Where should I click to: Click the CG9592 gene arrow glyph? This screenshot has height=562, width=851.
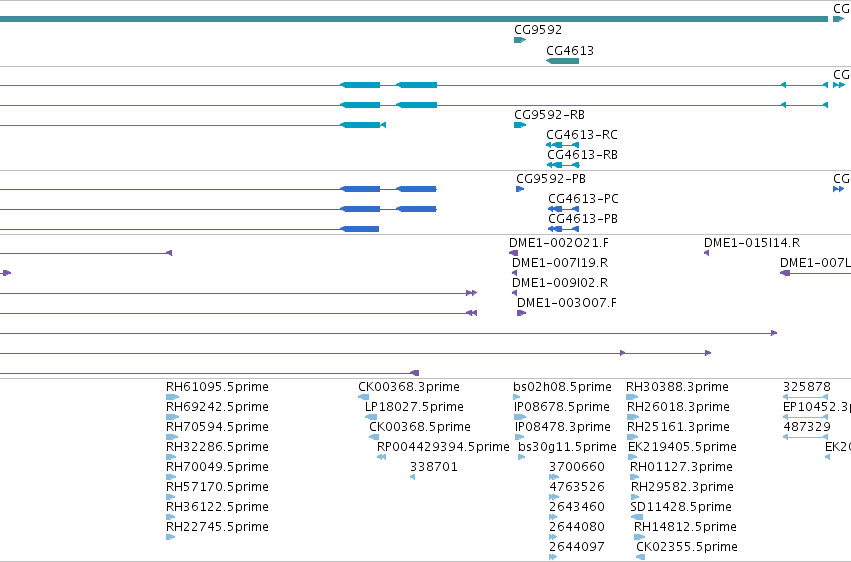point(520,40)
